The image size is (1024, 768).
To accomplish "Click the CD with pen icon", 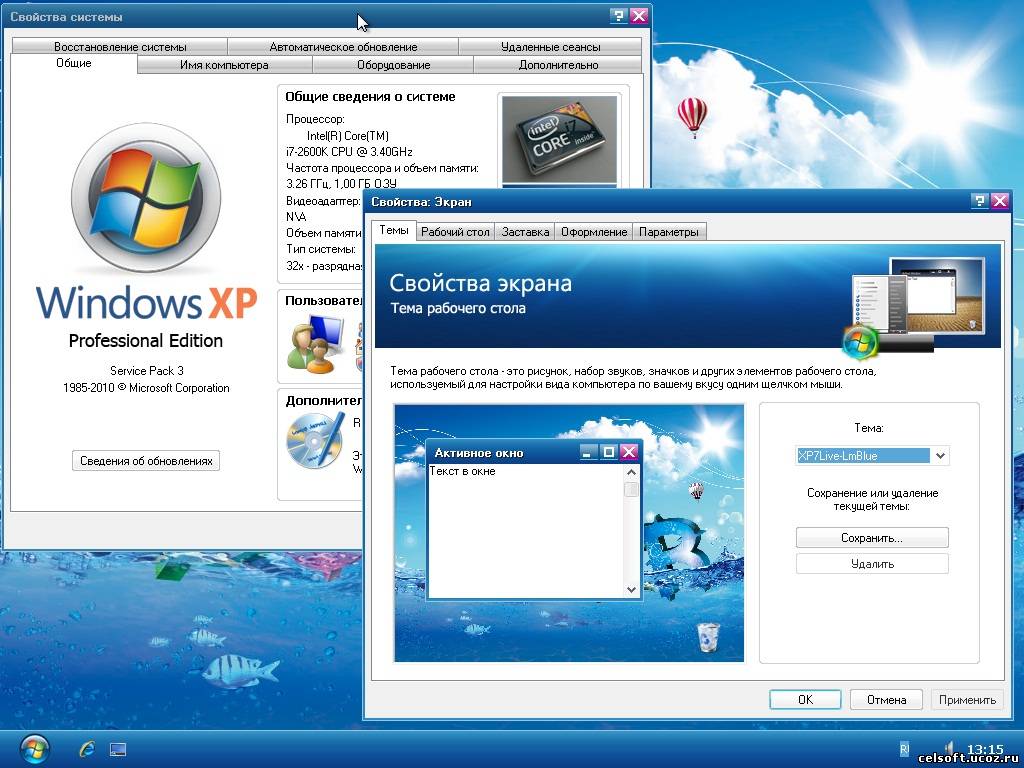I will 316,441.
